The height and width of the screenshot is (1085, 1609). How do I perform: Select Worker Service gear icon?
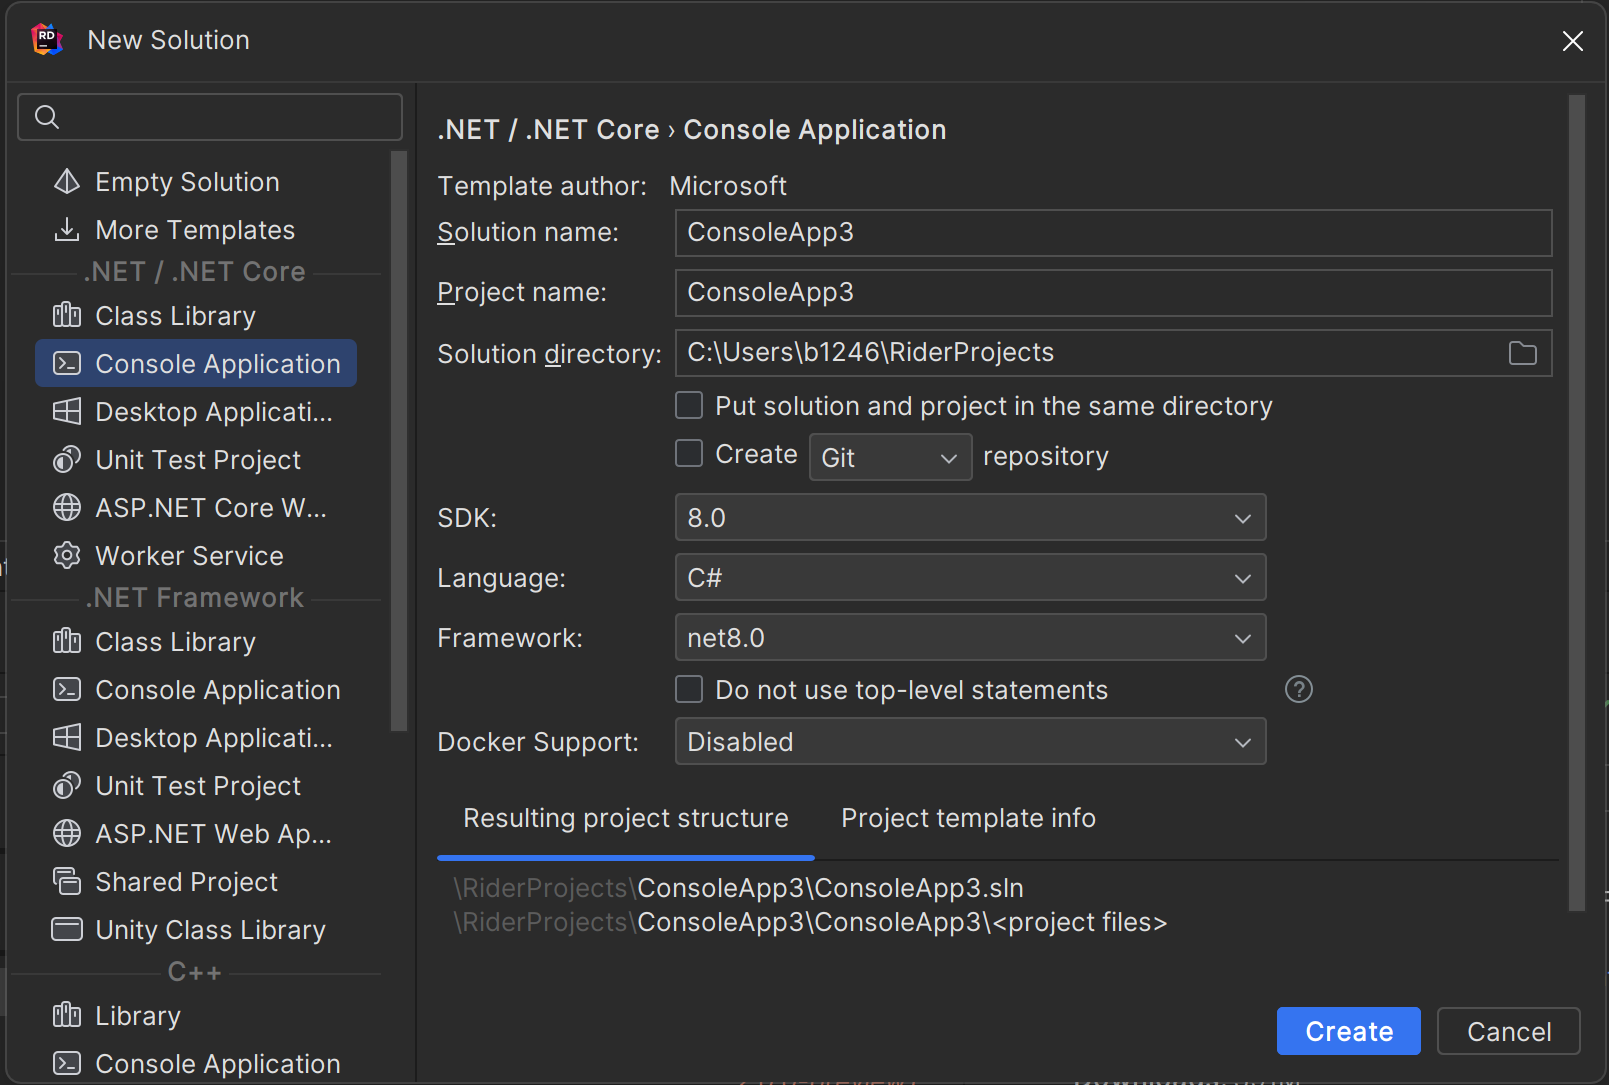[x=67, y=556]
